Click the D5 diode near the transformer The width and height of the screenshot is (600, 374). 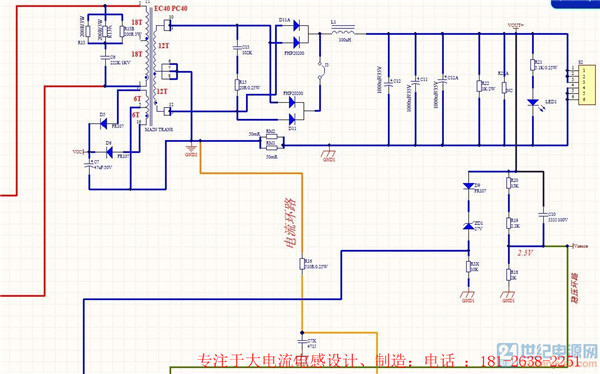(x=103, y=124)
